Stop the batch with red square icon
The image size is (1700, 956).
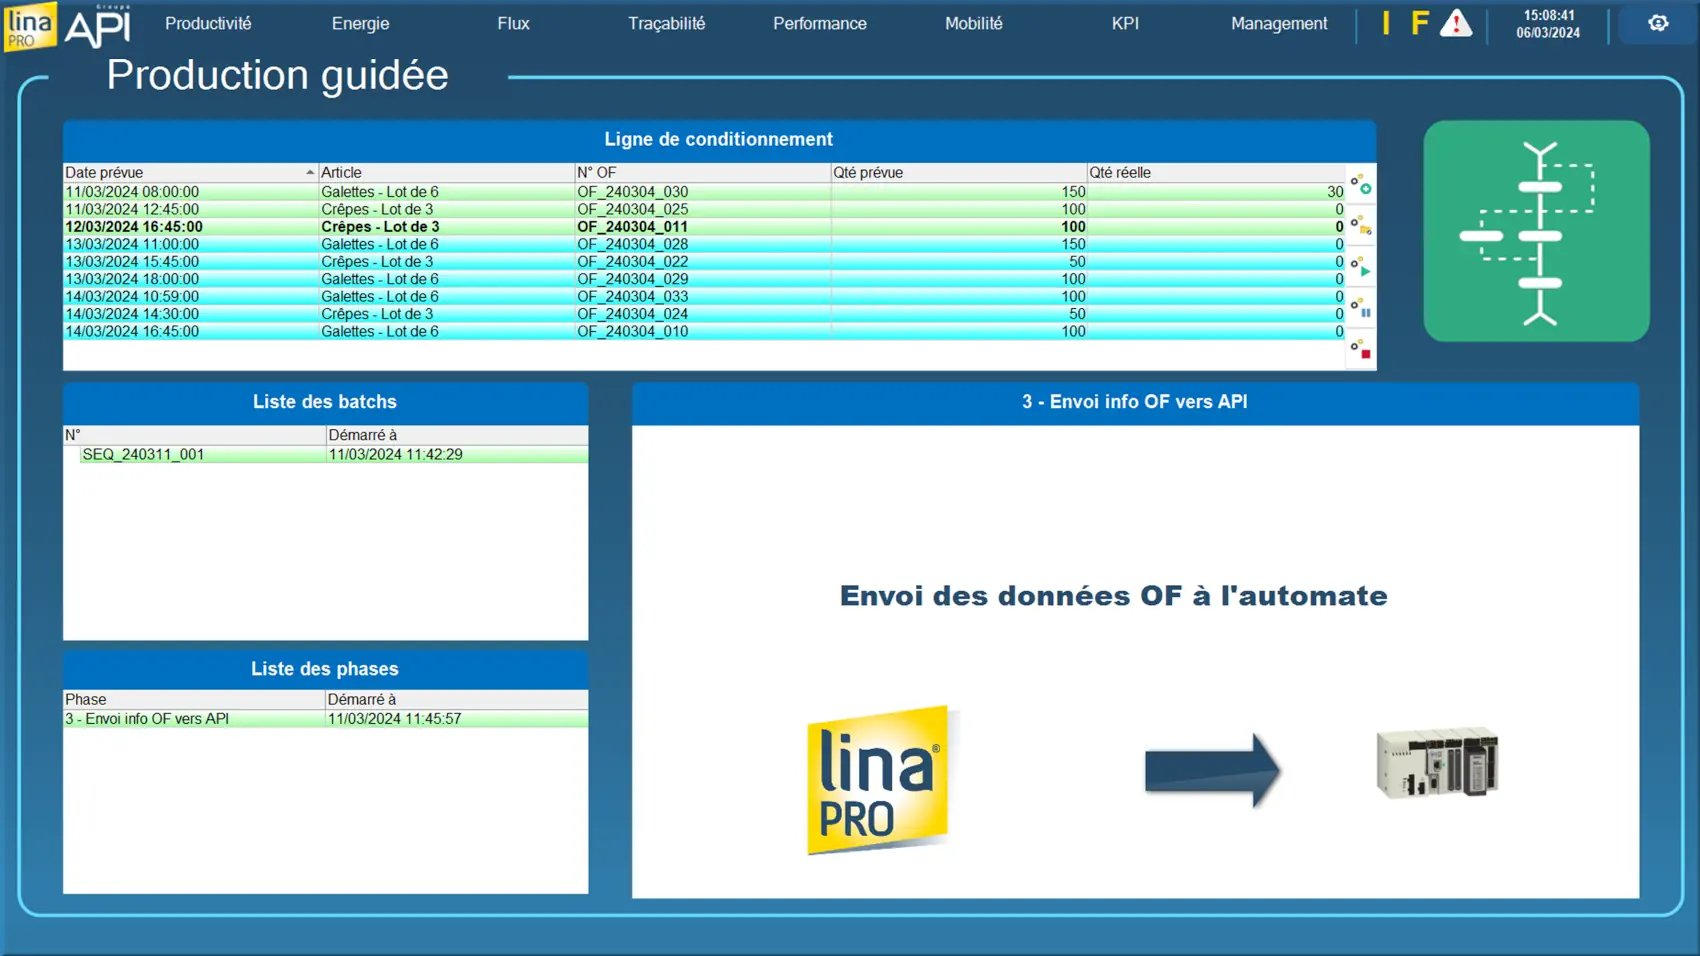tap(1361, 349)
